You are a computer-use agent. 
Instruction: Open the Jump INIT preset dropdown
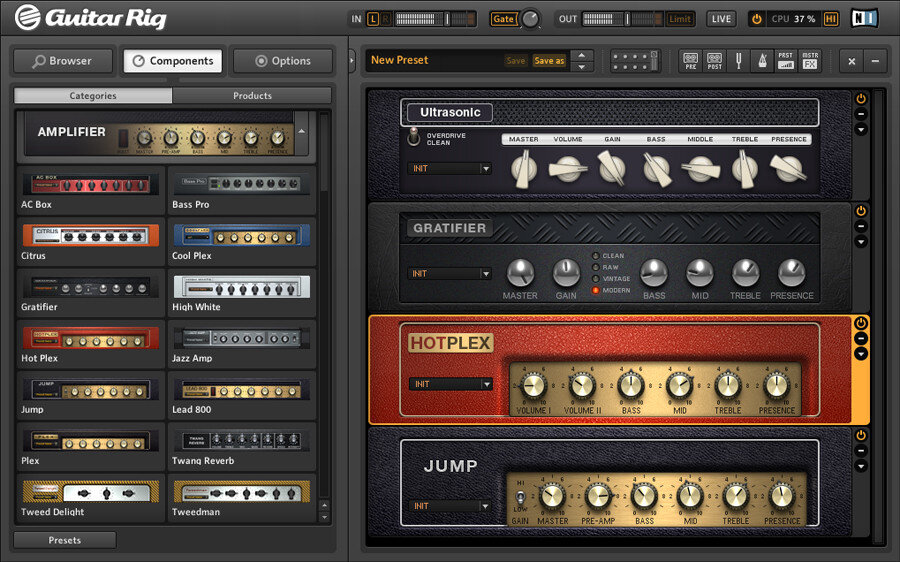[450, 506]
